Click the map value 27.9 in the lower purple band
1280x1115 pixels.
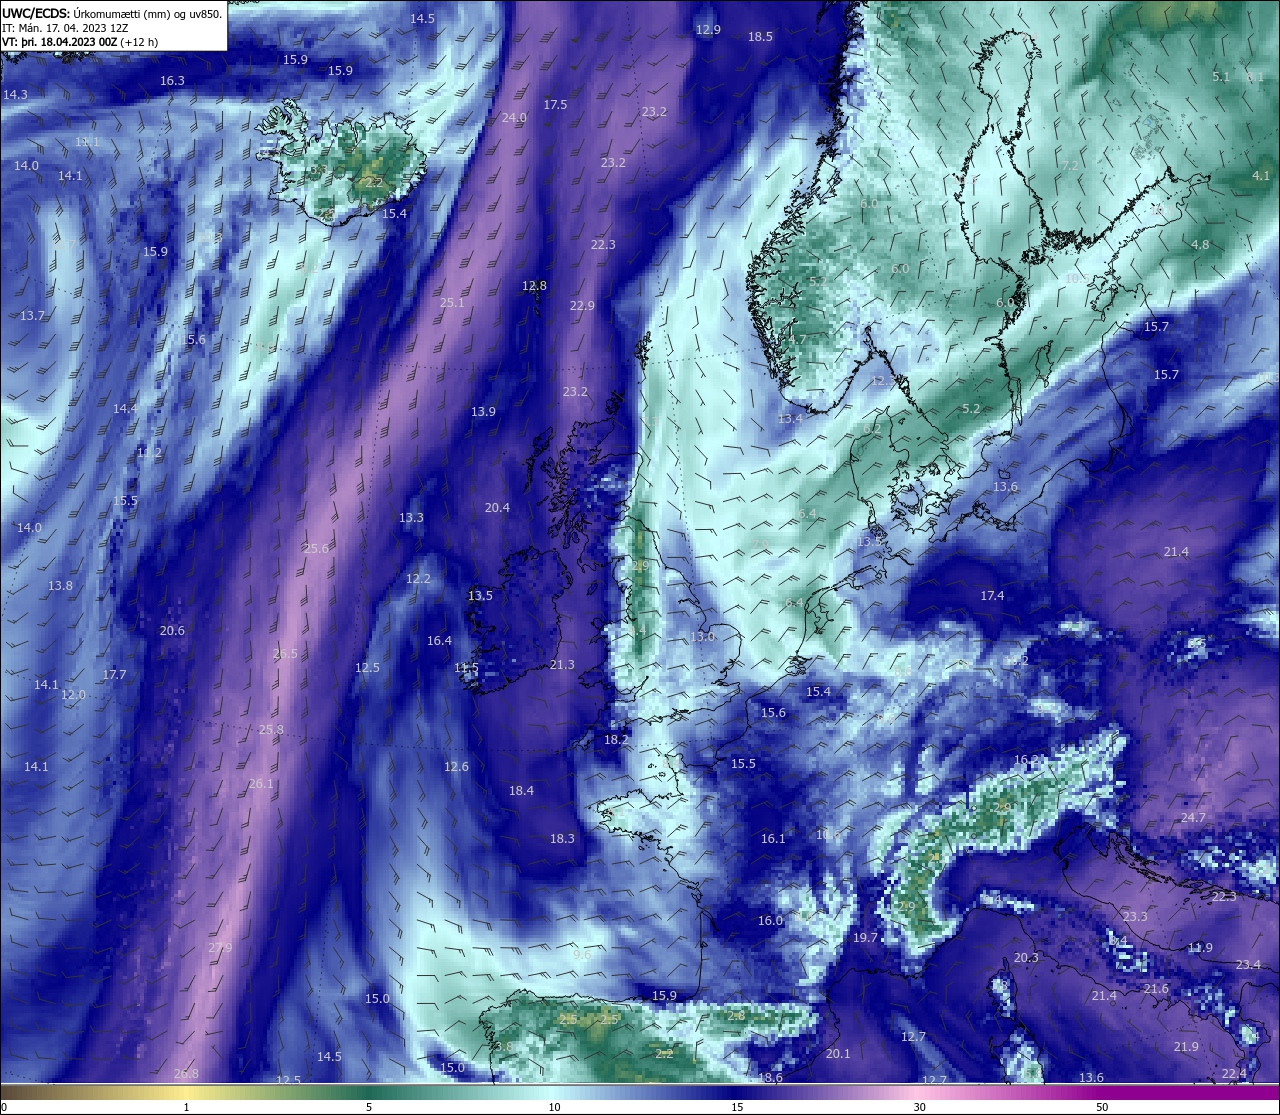(x=220, y=948)
